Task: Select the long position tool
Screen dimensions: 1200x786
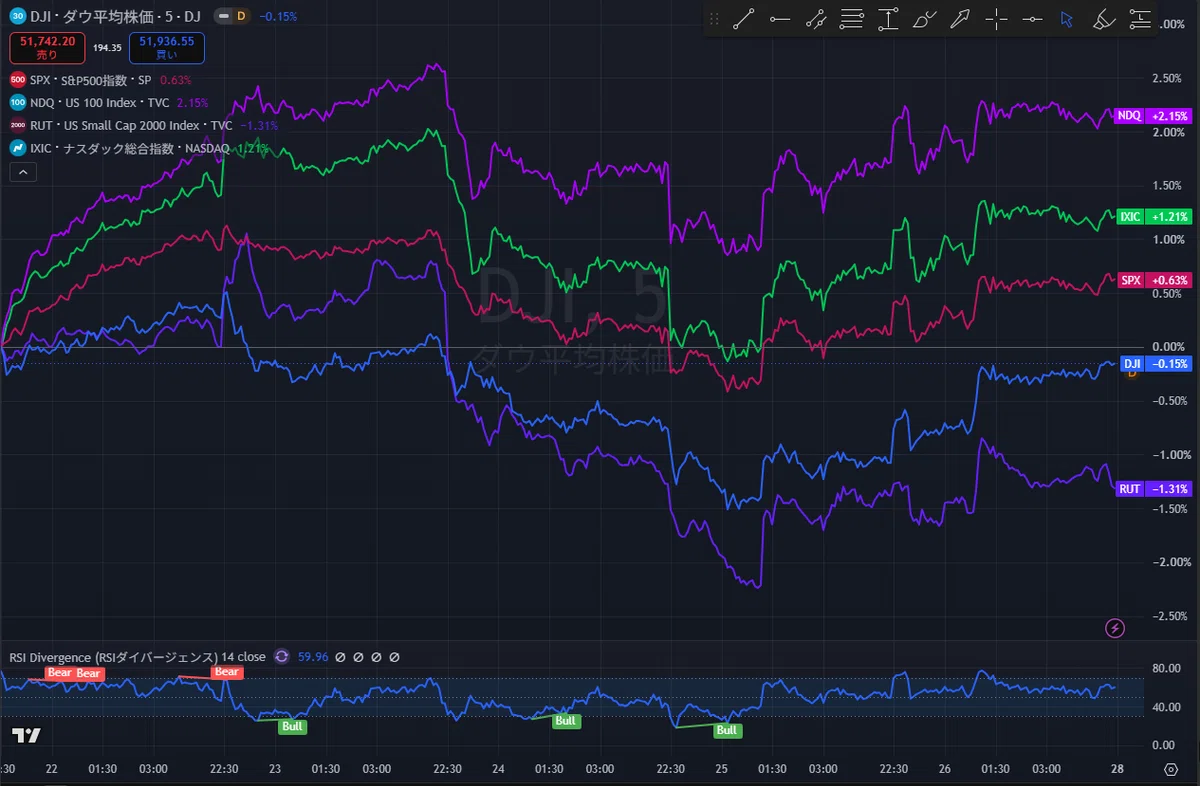Action: (x=1140, y=18)
